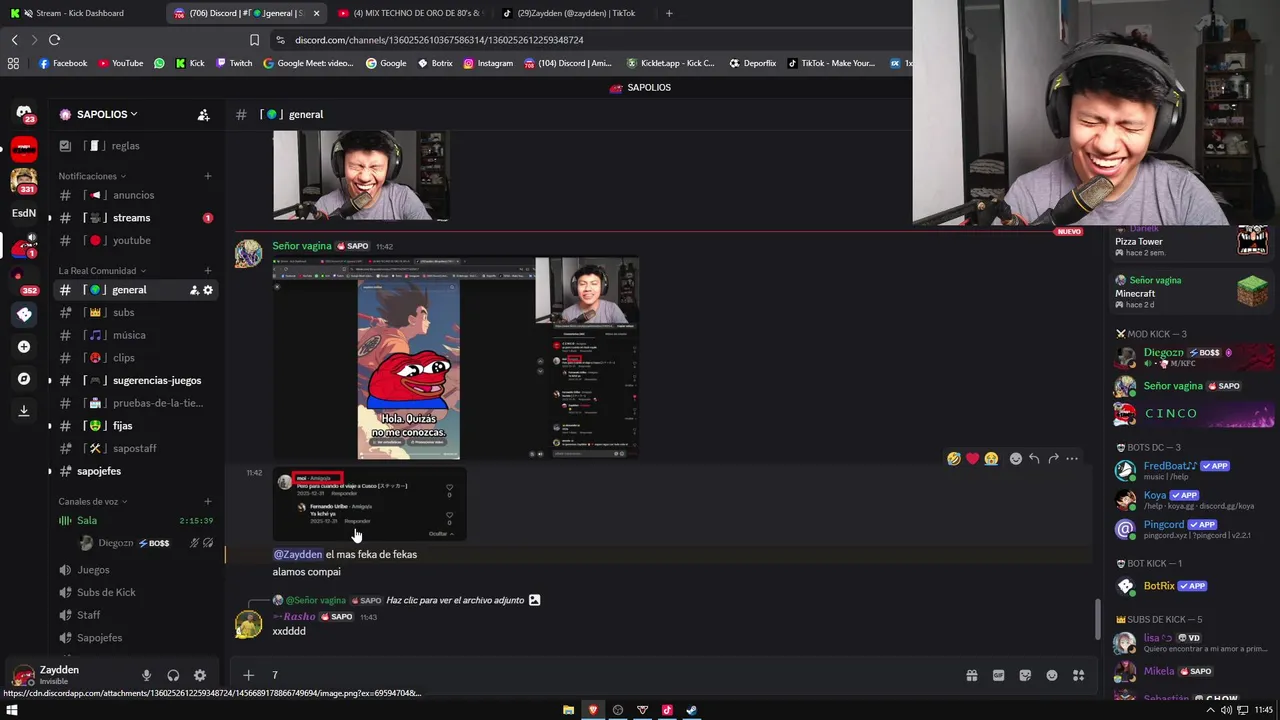
Task: Open the streams channel
Action: click(132, 218)
